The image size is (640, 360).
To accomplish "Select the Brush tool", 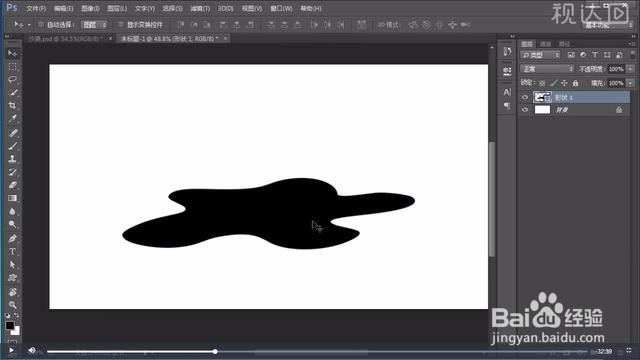I will pos(12,146).
